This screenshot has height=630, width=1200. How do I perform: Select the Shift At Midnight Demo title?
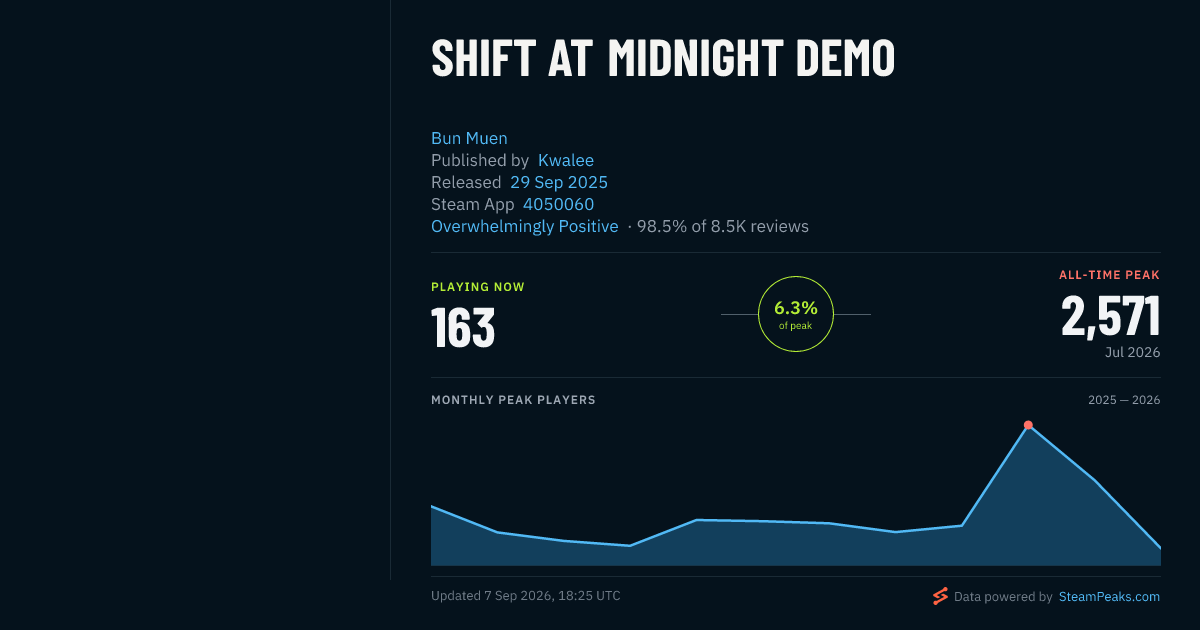pyautogui.click(x=663, y=59)
